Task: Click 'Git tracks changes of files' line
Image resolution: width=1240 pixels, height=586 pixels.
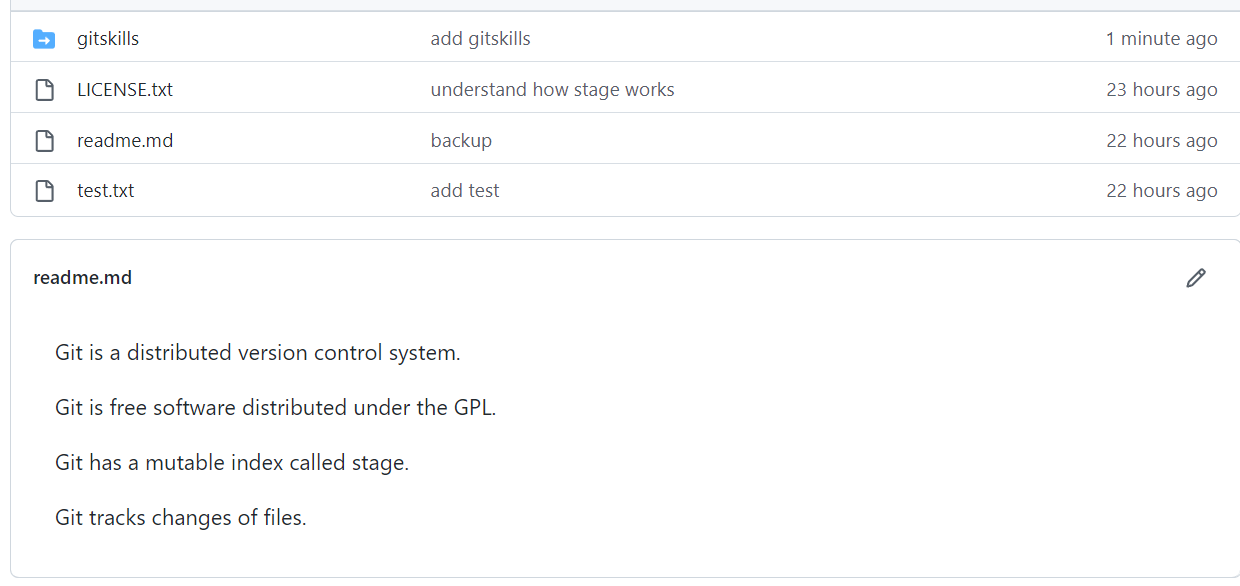Action: (x=181, y=518)
